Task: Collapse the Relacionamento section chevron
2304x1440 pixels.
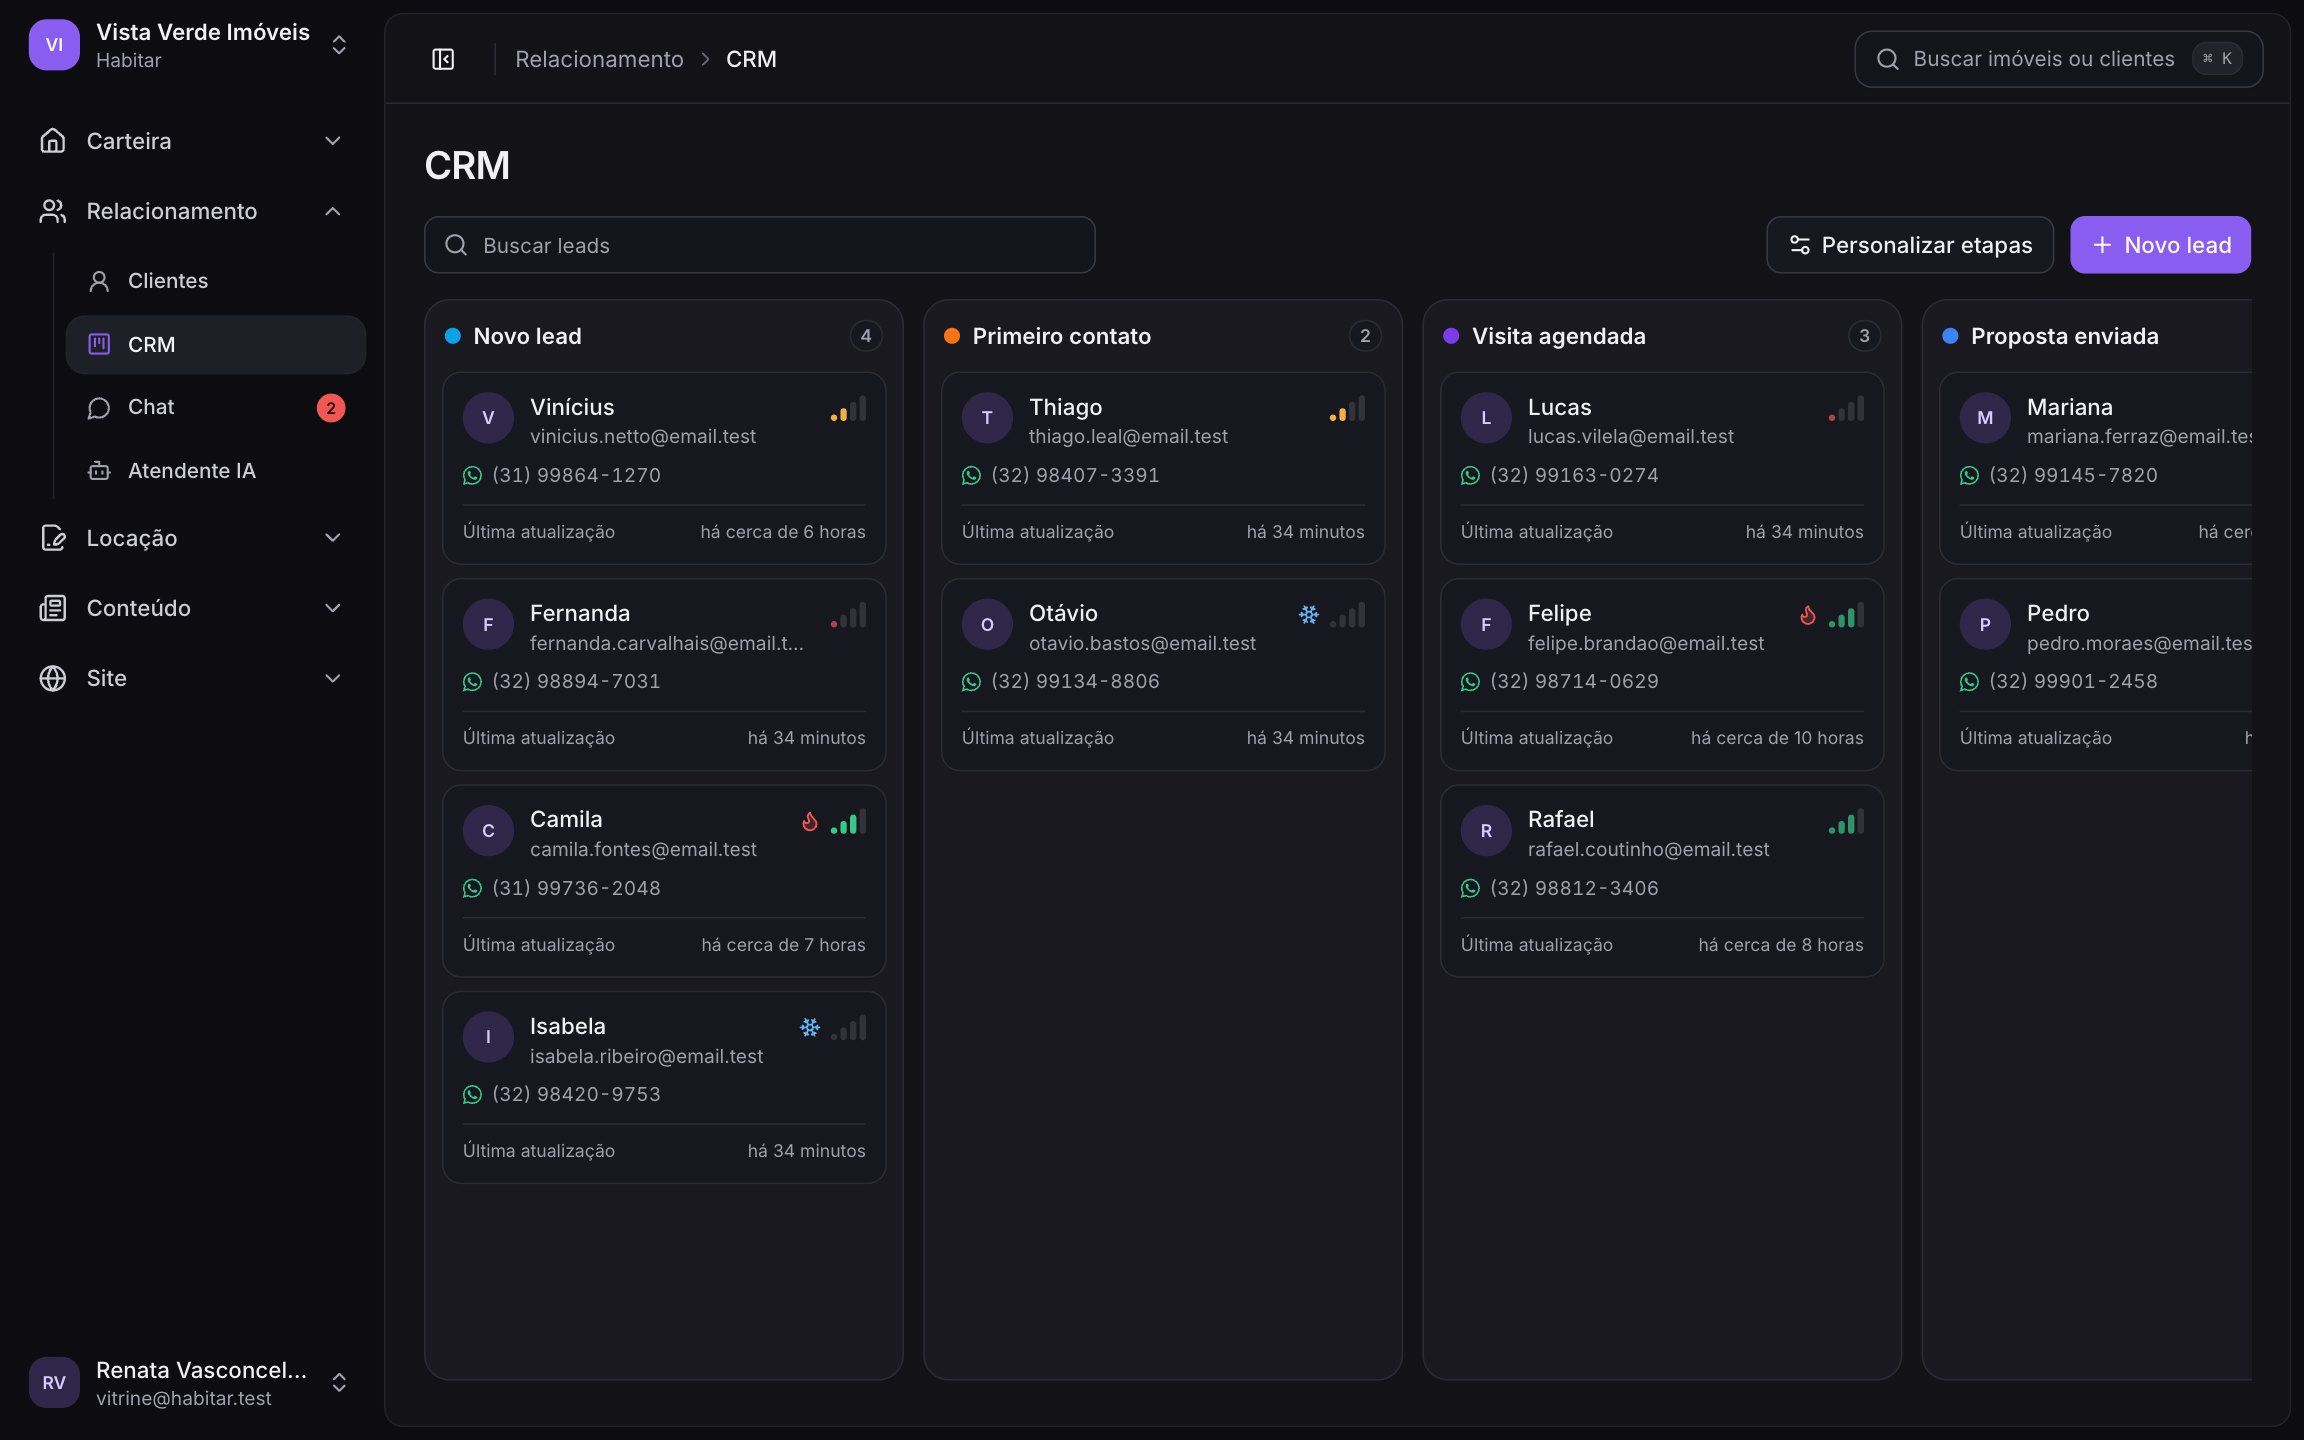Action: pos(333,211)
